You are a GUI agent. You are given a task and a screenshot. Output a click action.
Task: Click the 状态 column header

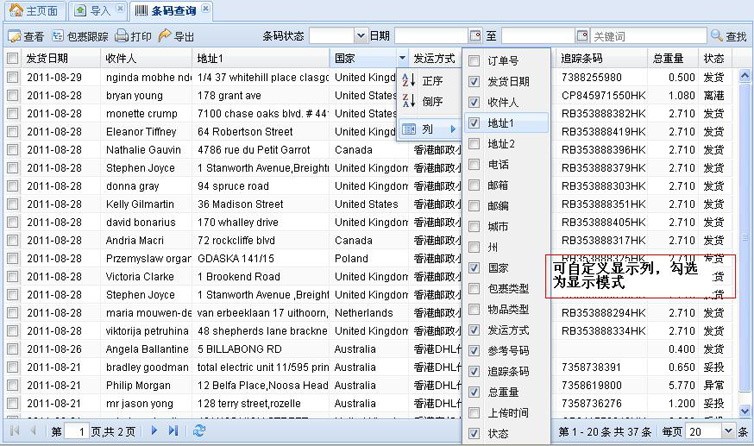pos(714,58)
